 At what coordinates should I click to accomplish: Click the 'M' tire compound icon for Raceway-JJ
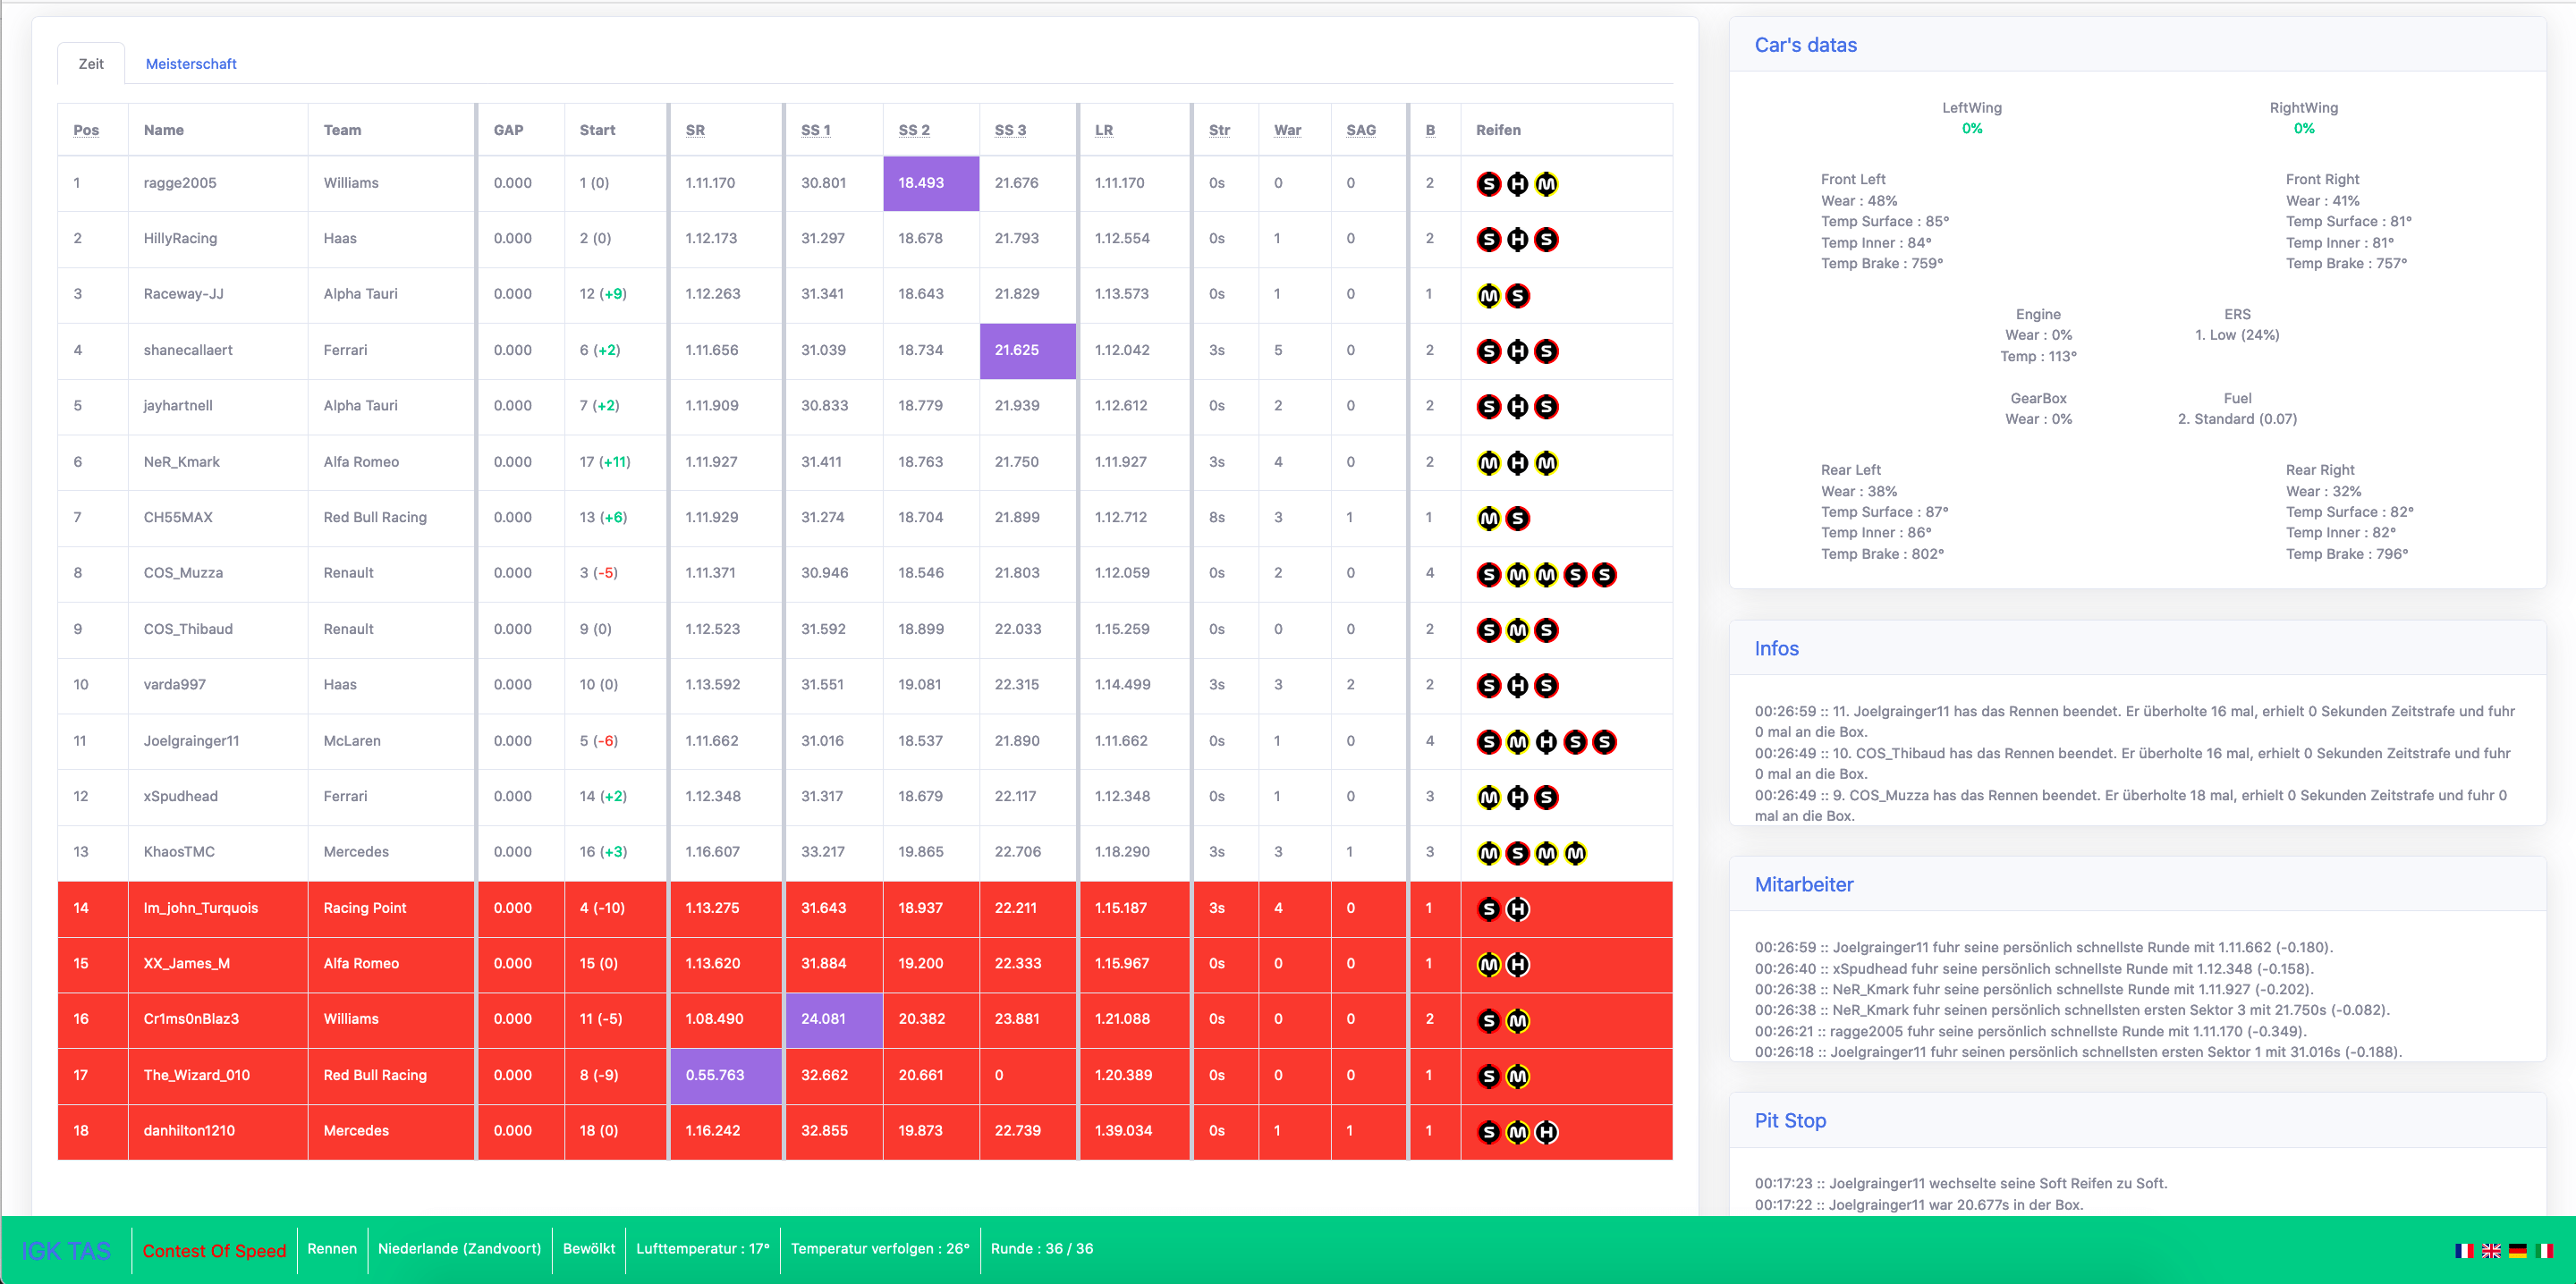click(x=1487, y=294)
